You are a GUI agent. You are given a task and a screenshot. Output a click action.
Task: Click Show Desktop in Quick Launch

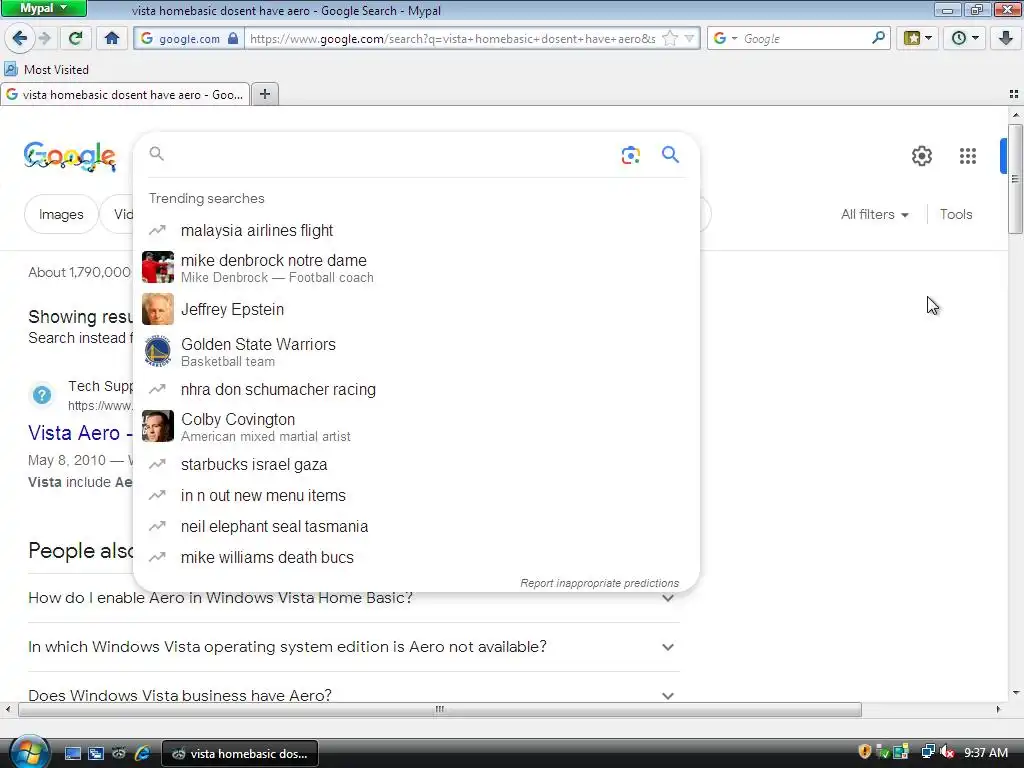(72, 754)
